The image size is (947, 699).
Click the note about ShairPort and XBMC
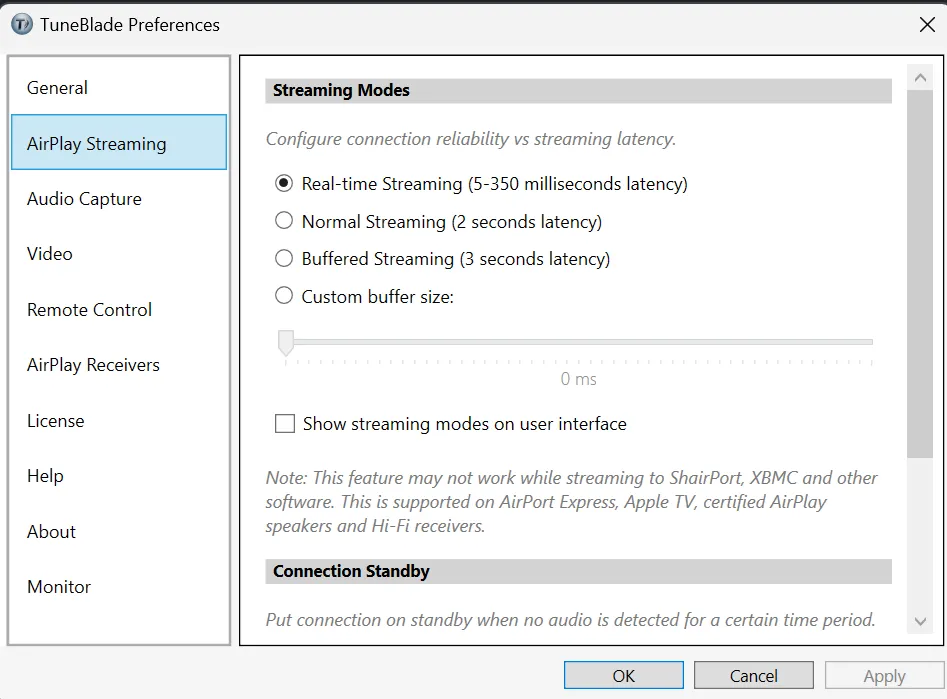(571, 501)
